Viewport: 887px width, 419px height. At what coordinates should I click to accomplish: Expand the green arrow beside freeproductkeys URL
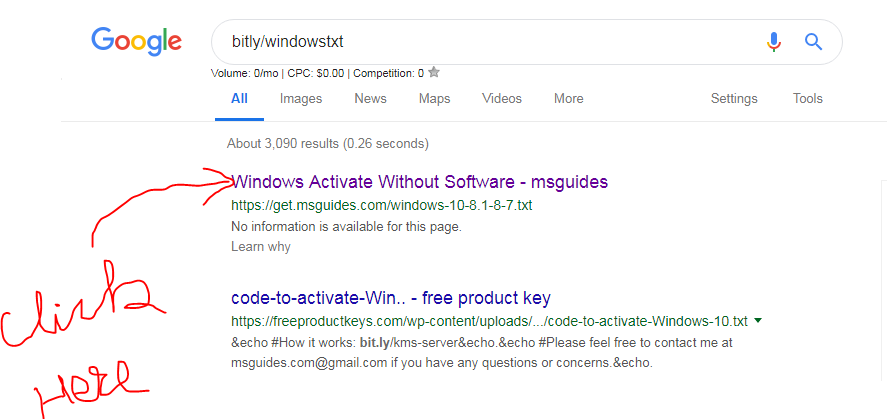[x=758, y=321]
